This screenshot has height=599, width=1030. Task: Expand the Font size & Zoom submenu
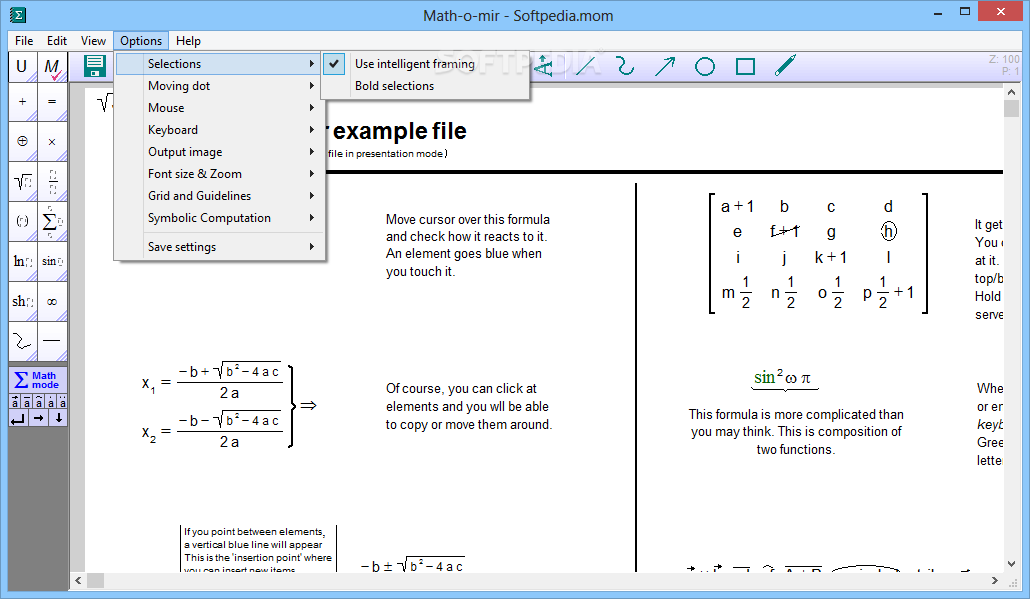[x=219, y=174]
